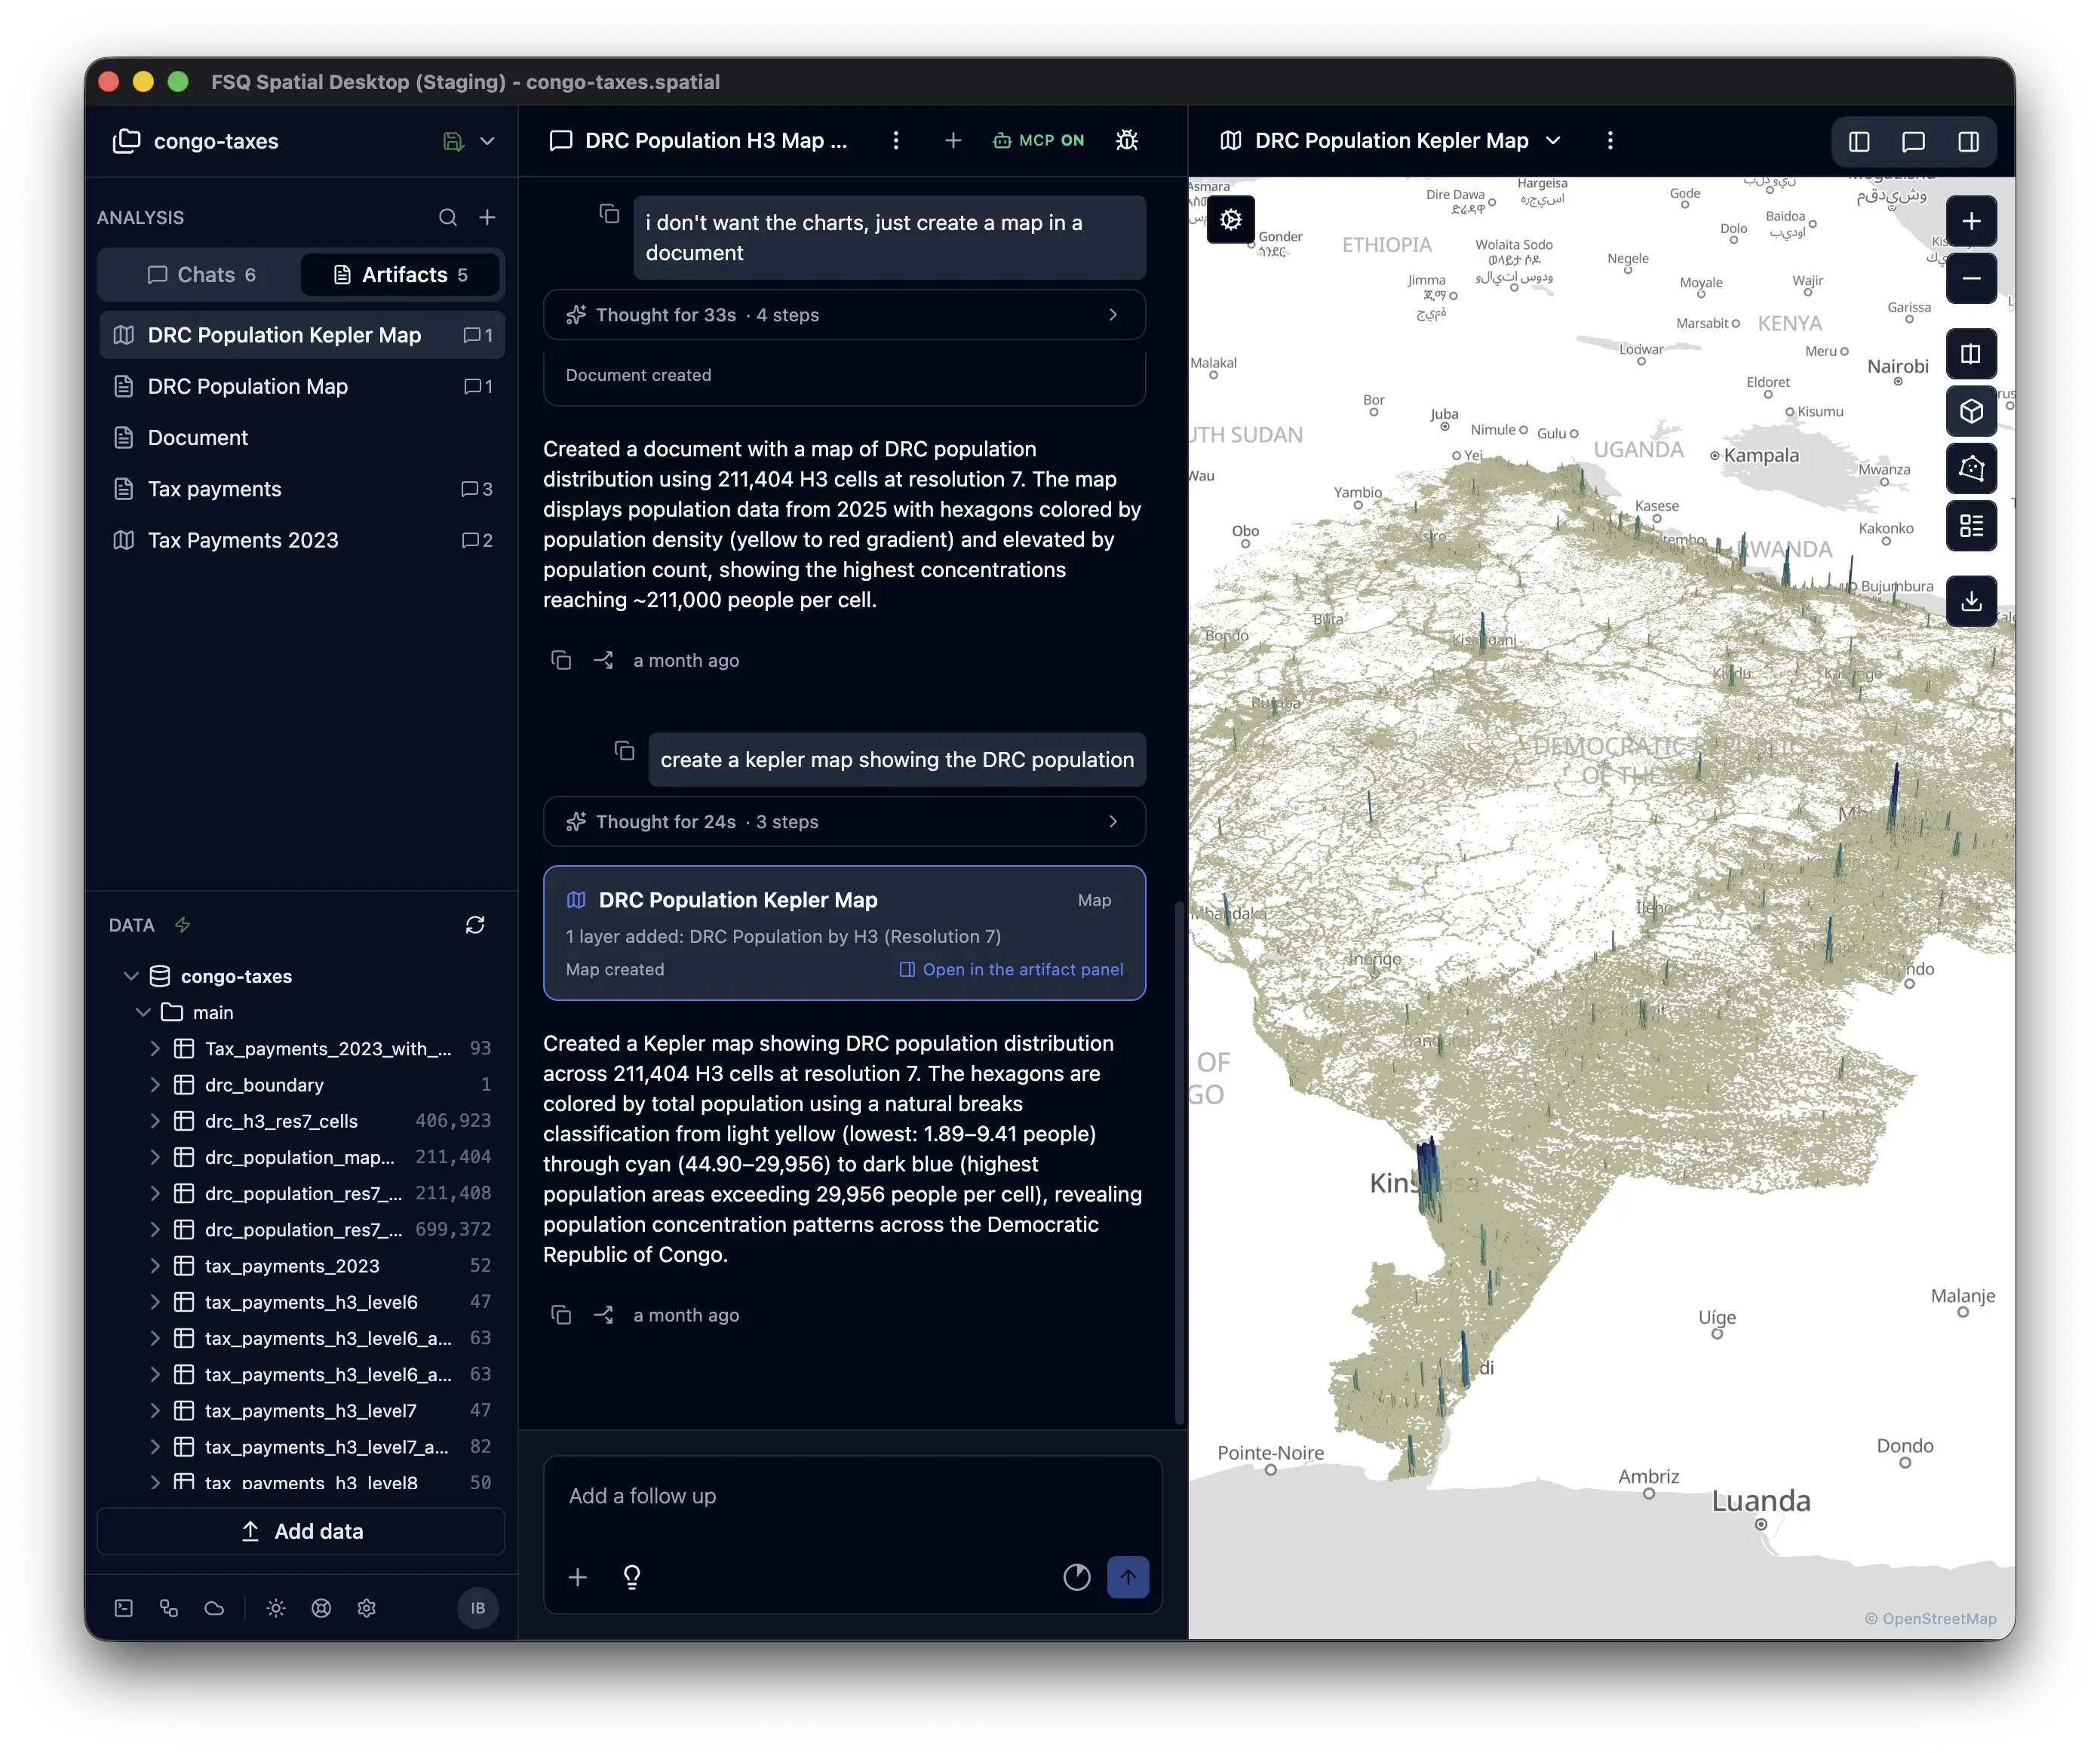Switch to the Chats tab

pyautogui.click(x=201, y=275)
